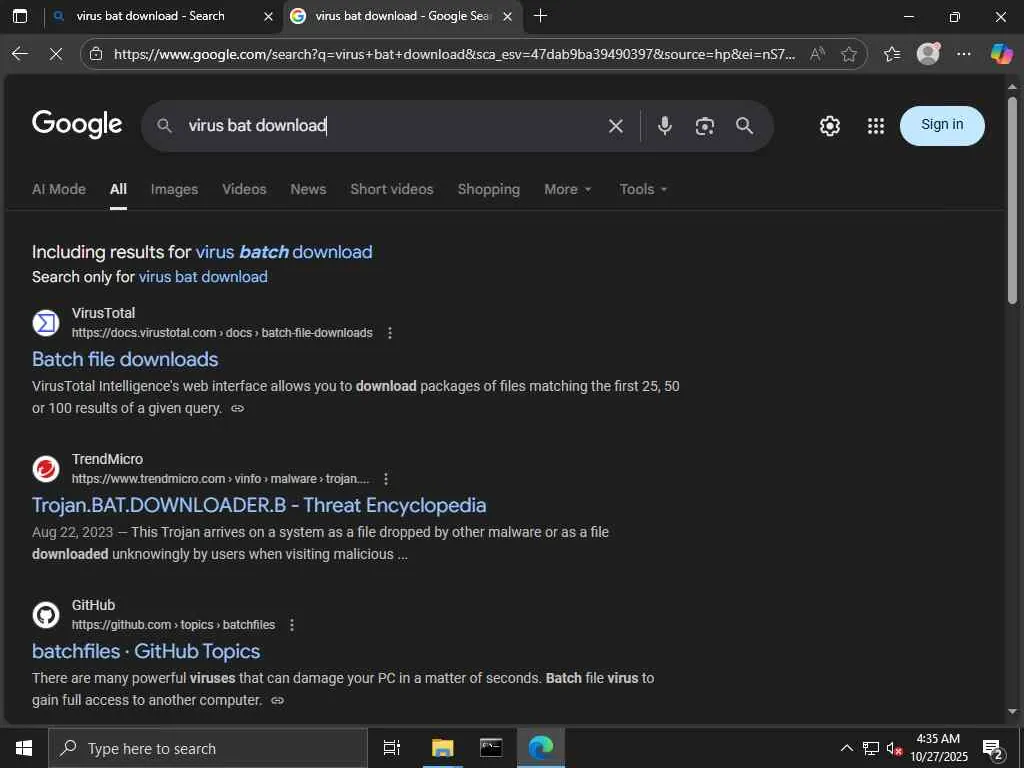Open Task View on taskbar
1024x768 pixels.
[x=391, y=748]
